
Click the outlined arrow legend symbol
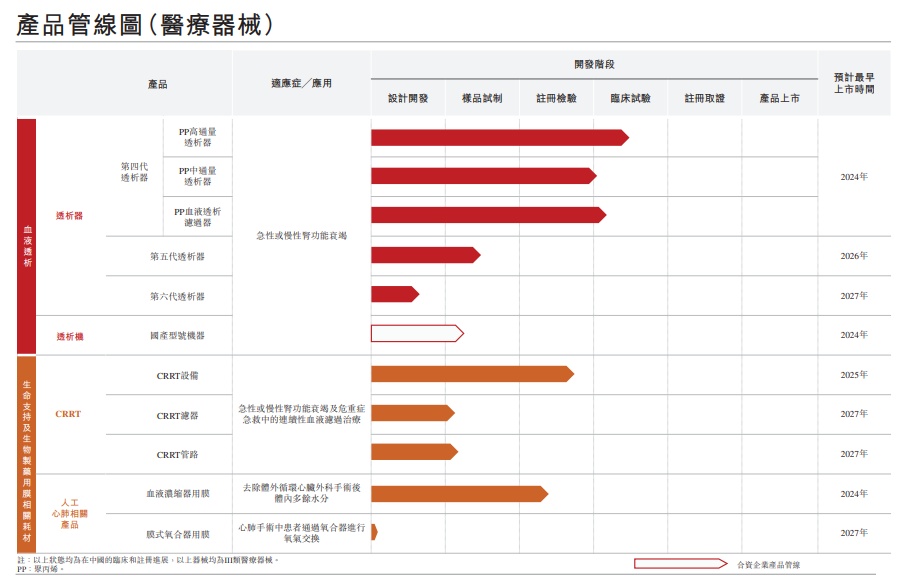pyautogui.click(x=681, y=563)
